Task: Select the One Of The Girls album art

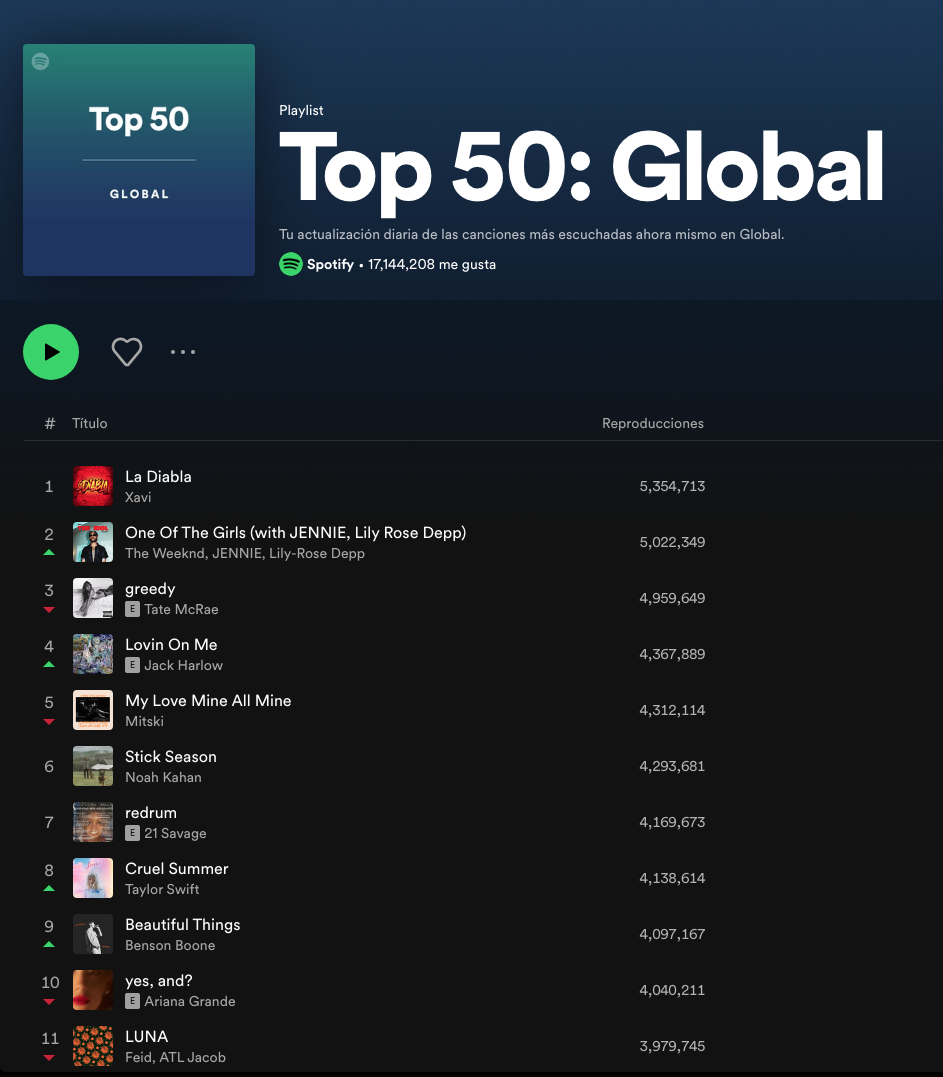Action: (x=93, y=542)
